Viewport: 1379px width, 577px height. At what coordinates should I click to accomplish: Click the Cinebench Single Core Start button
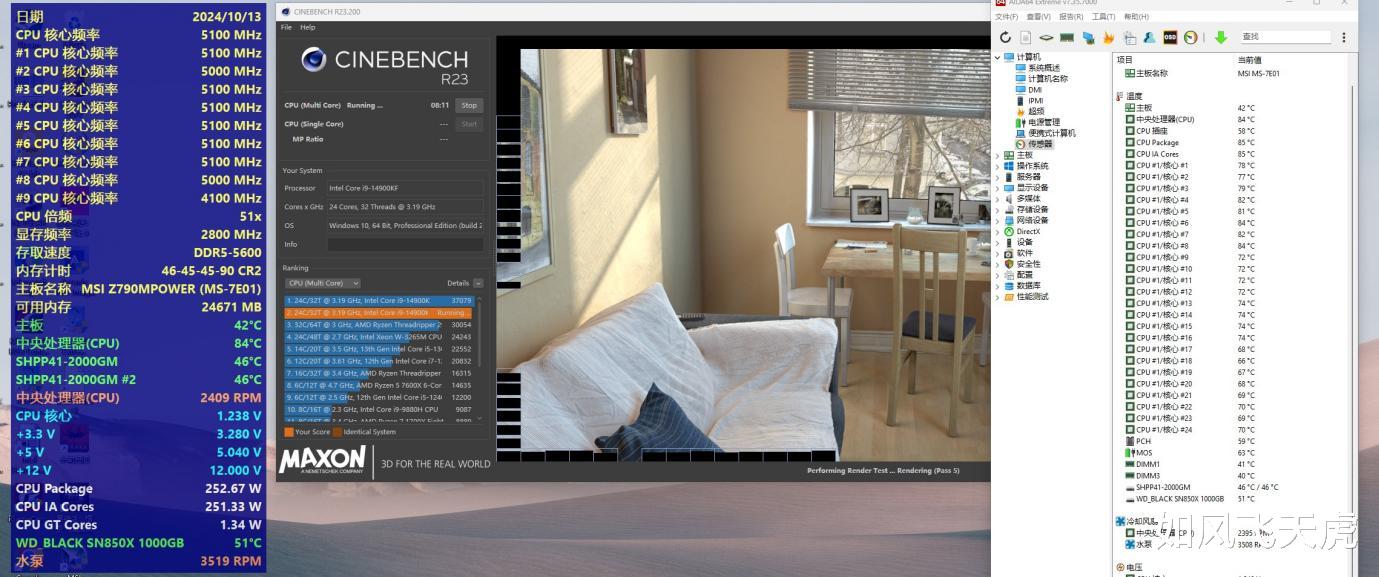(469, 124)
